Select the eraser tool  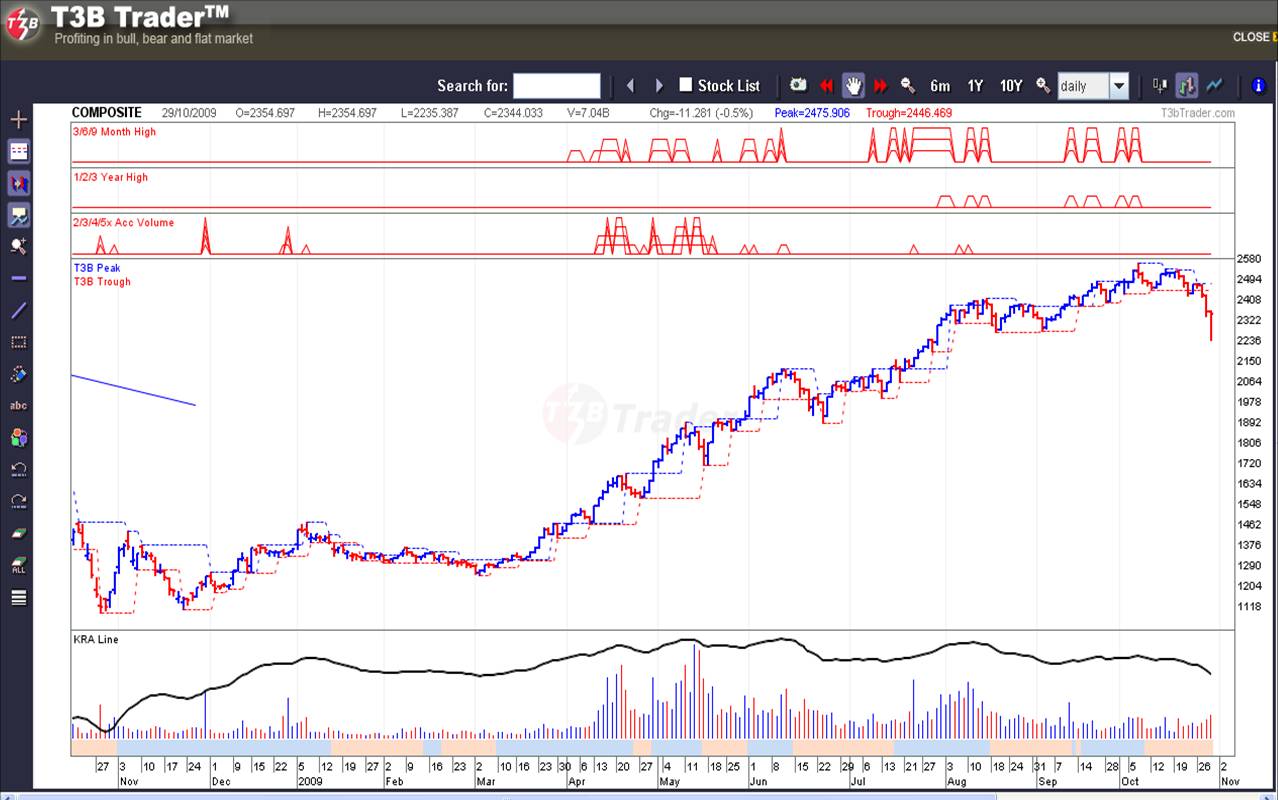[18, 534]
